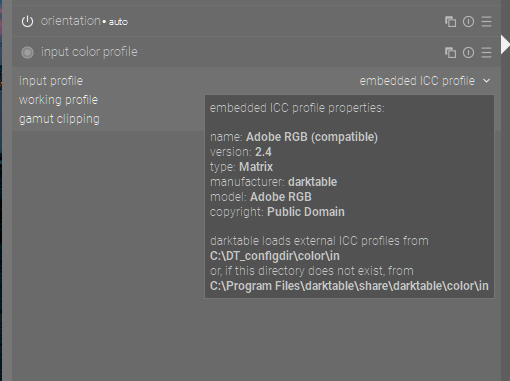The height and width of the screenshot is (381, 510).
Task: Click chevron beside embedded ICC profile
Action: (x=487, y=81)
